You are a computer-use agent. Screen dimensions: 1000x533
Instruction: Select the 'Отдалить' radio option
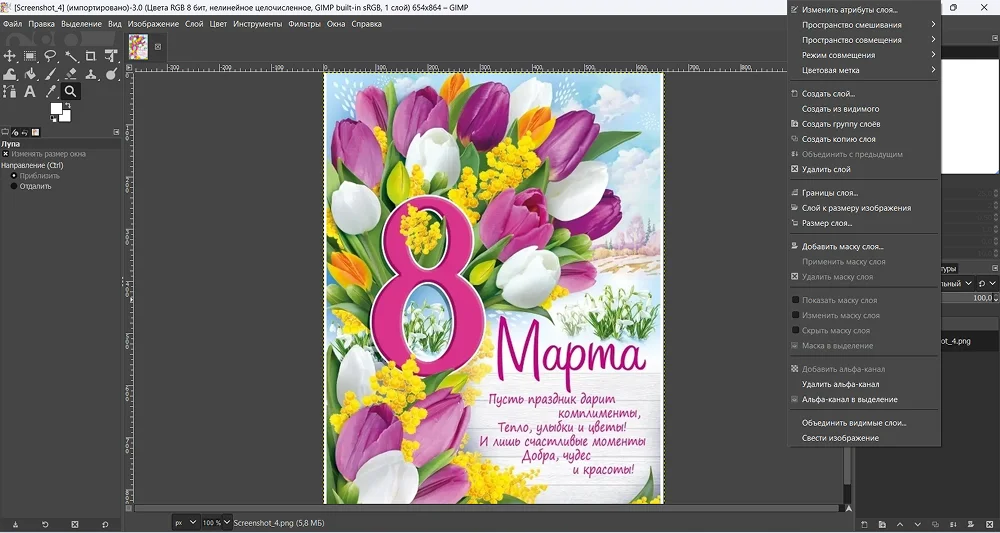point(14,186)
